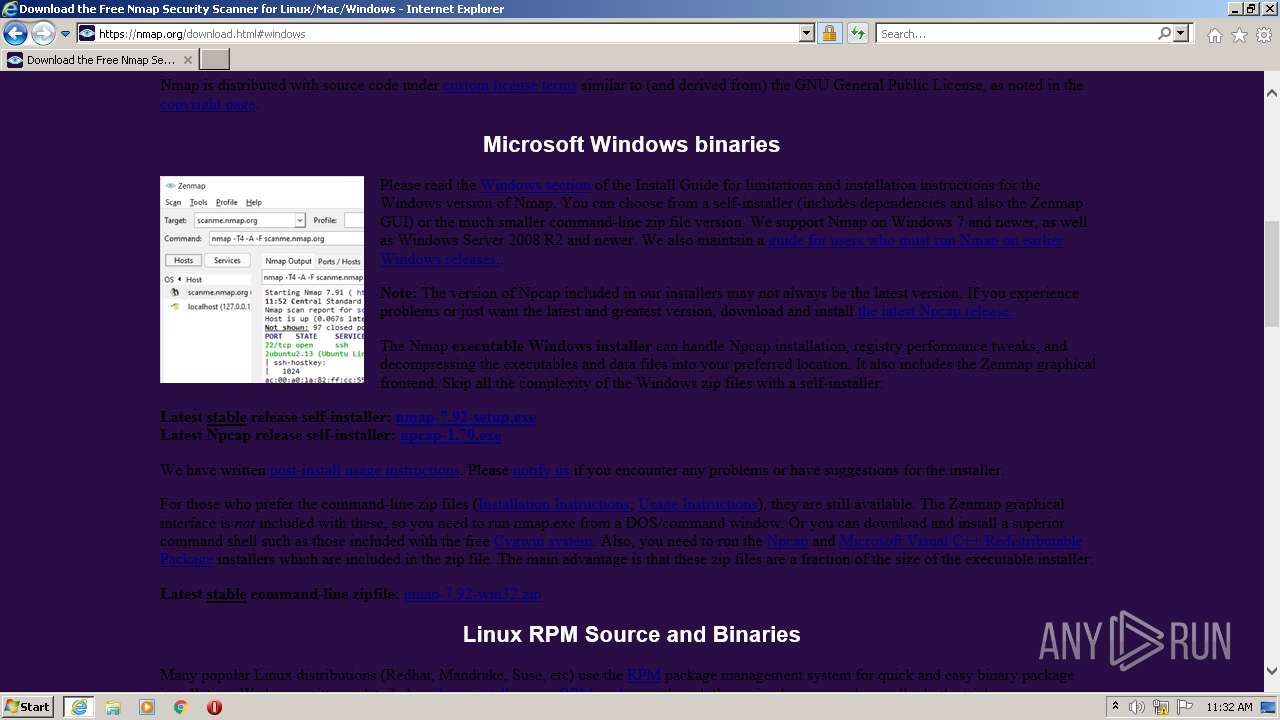Download nmap-7.92-setup.exe
Image resolution: width=1280 pixels, height=720 pixels.
[466, 417]
